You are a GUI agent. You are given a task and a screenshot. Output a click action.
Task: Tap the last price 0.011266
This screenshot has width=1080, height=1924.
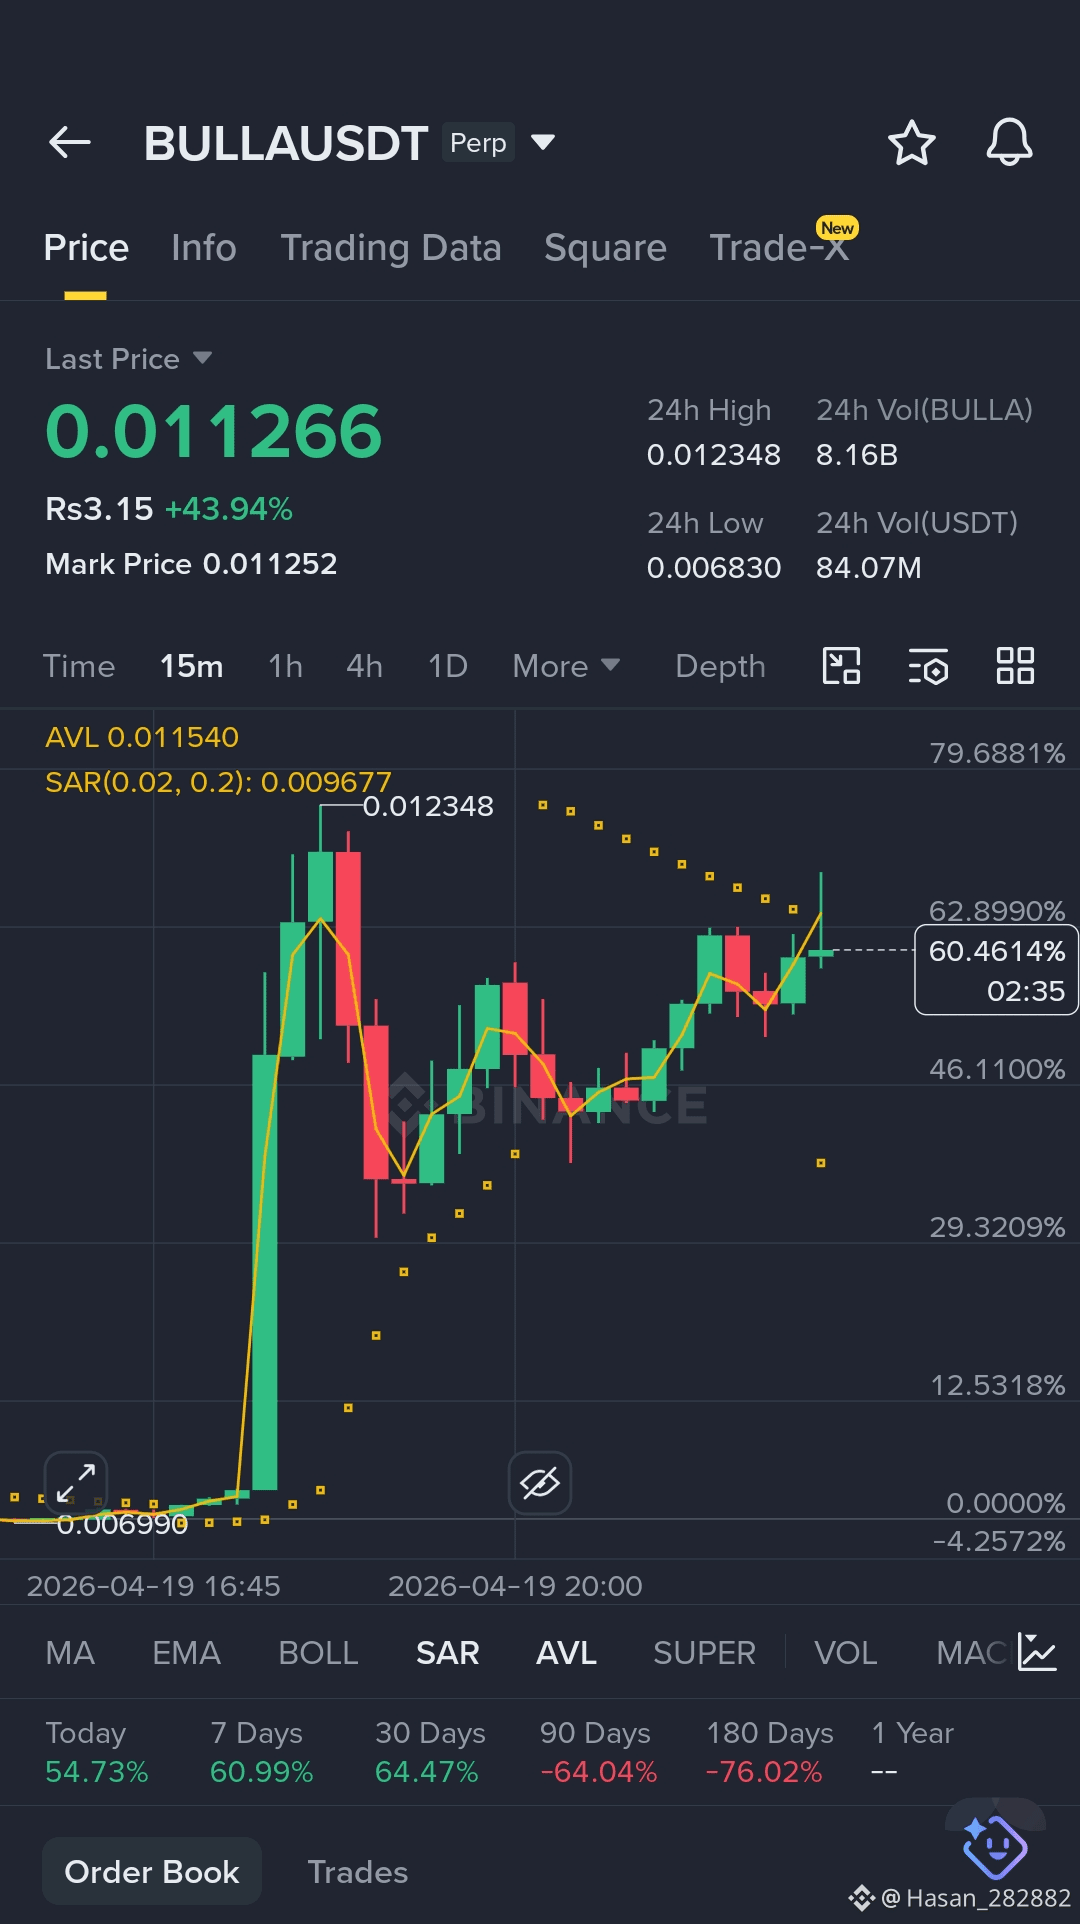point(214,432)
